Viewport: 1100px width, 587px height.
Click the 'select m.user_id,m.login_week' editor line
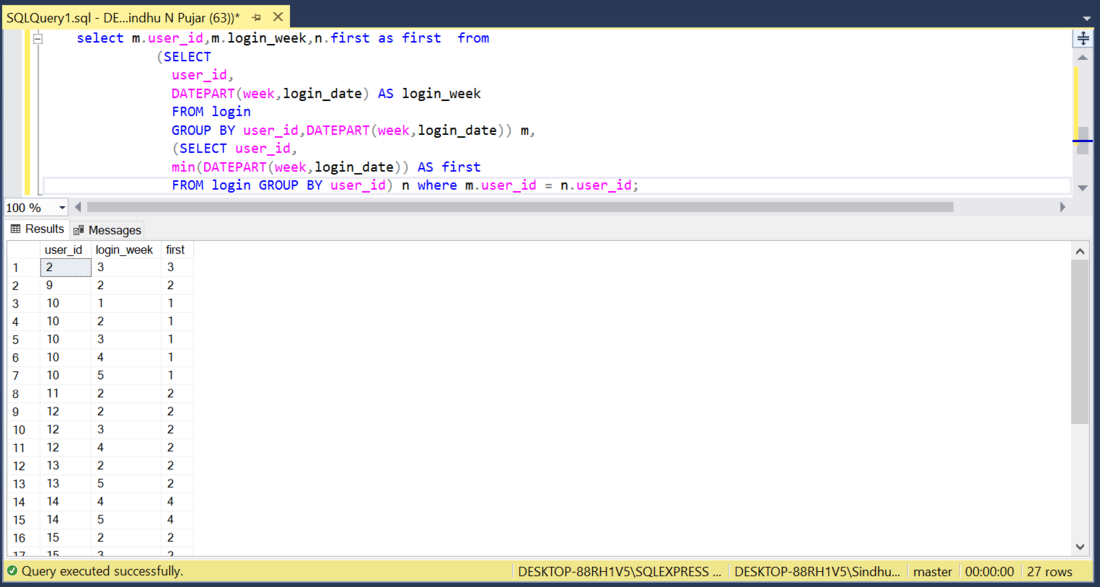pyautogui.click(x=283, y=39)
